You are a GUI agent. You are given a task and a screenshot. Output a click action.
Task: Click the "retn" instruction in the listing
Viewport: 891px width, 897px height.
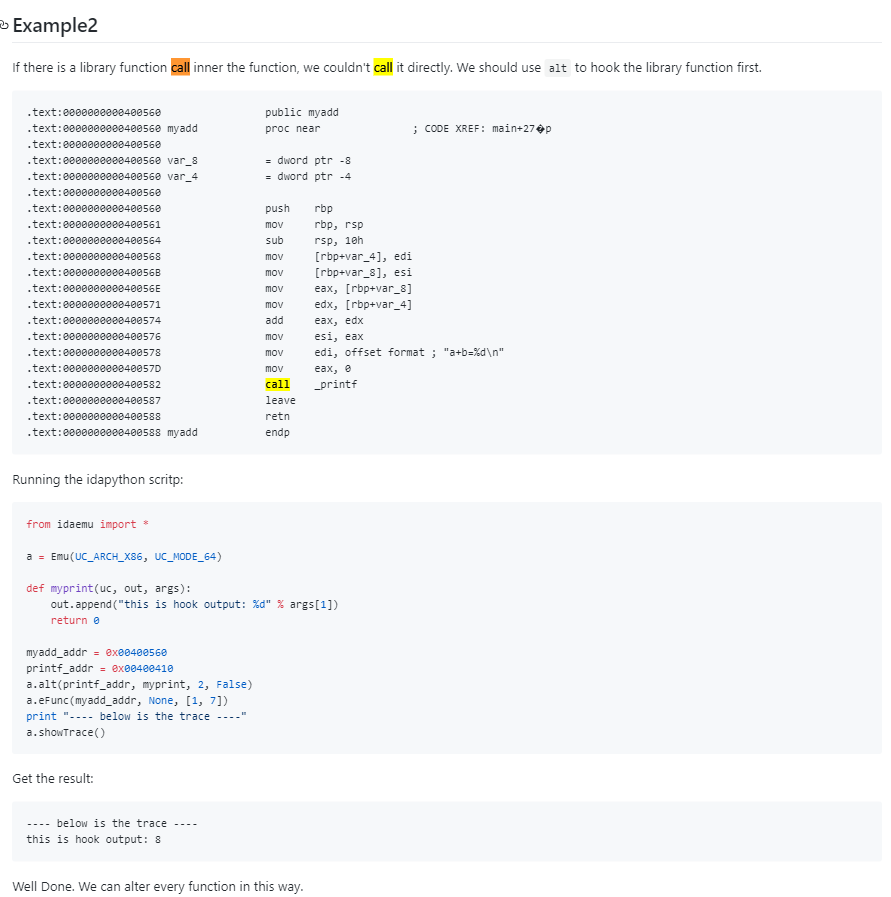tap(277, 416)
